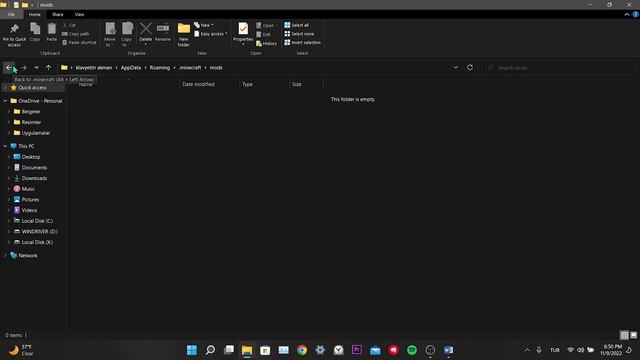The width and height of the screenshot is (640, 360).
Task: Switch to the View ribbon tab
Action: (79, 14)
